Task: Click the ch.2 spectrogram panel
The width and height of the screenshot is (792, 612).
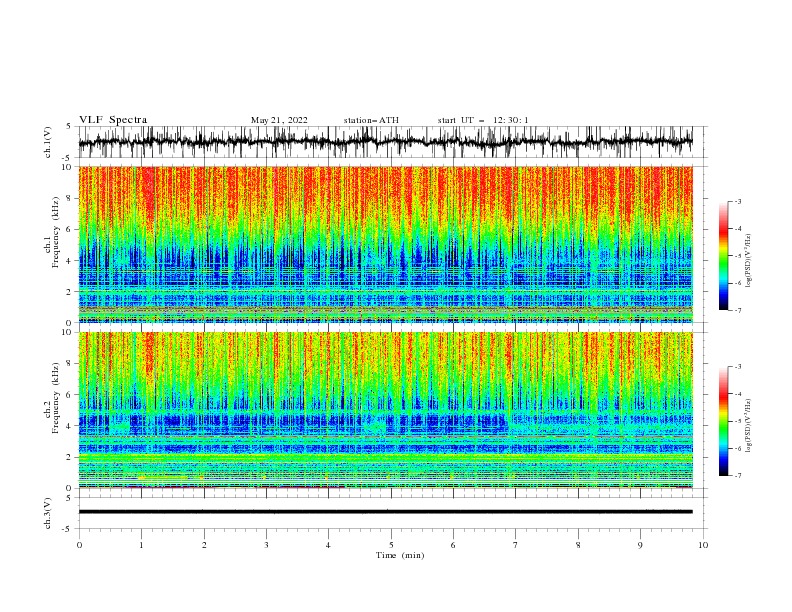Action: point(386,410)
